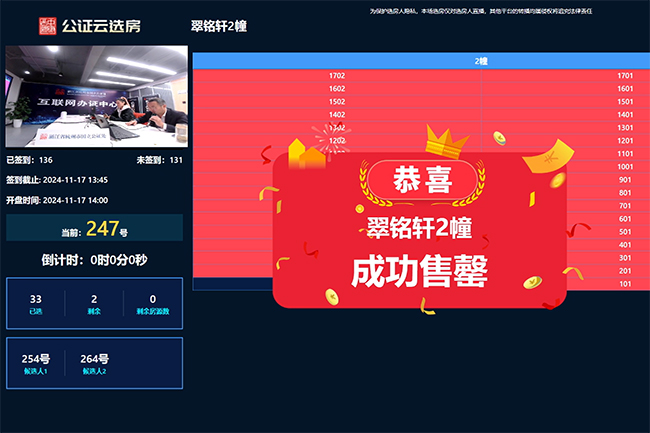Click the 成功售罄 text on popup
Viewport: 650px width, 433px height.
pyautogui.click(x=420, y=271)
